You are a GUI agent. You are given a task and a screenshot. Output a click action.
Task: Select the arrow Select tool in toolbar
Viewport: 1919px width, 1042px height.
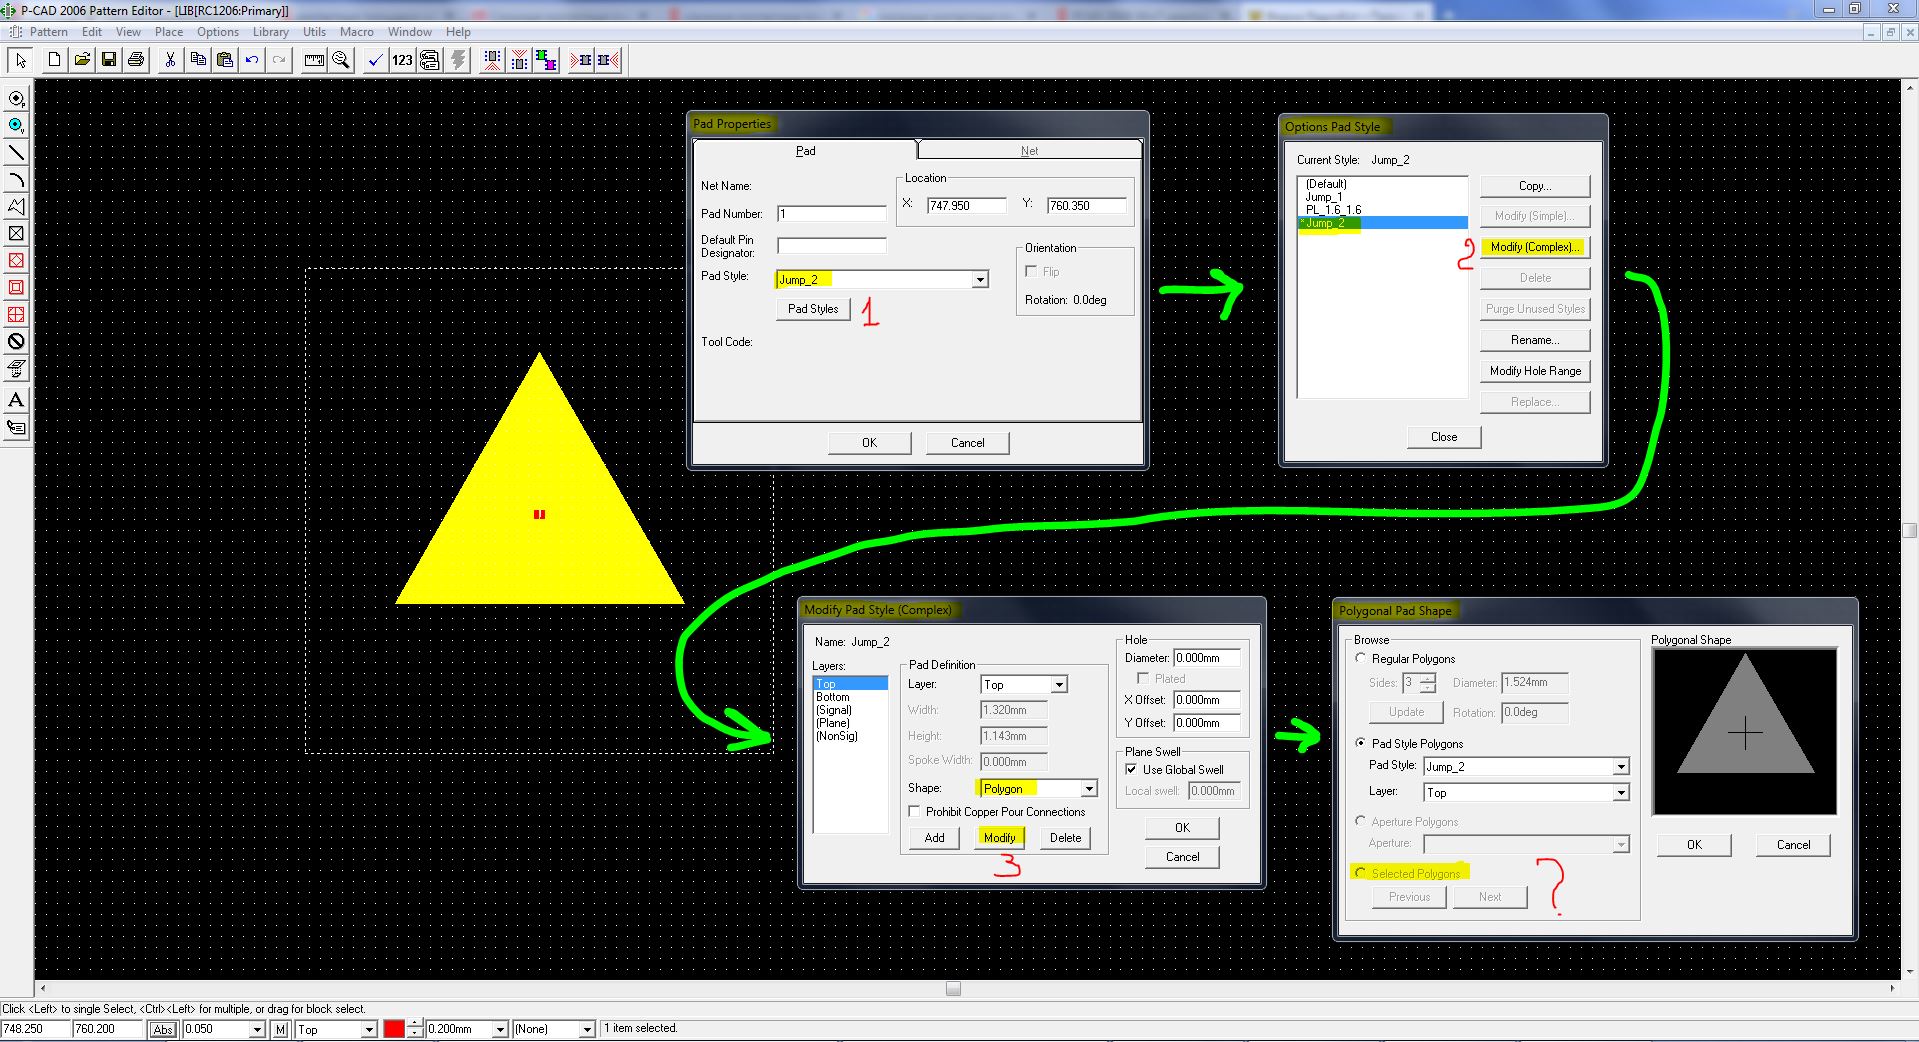coord(20,60)
